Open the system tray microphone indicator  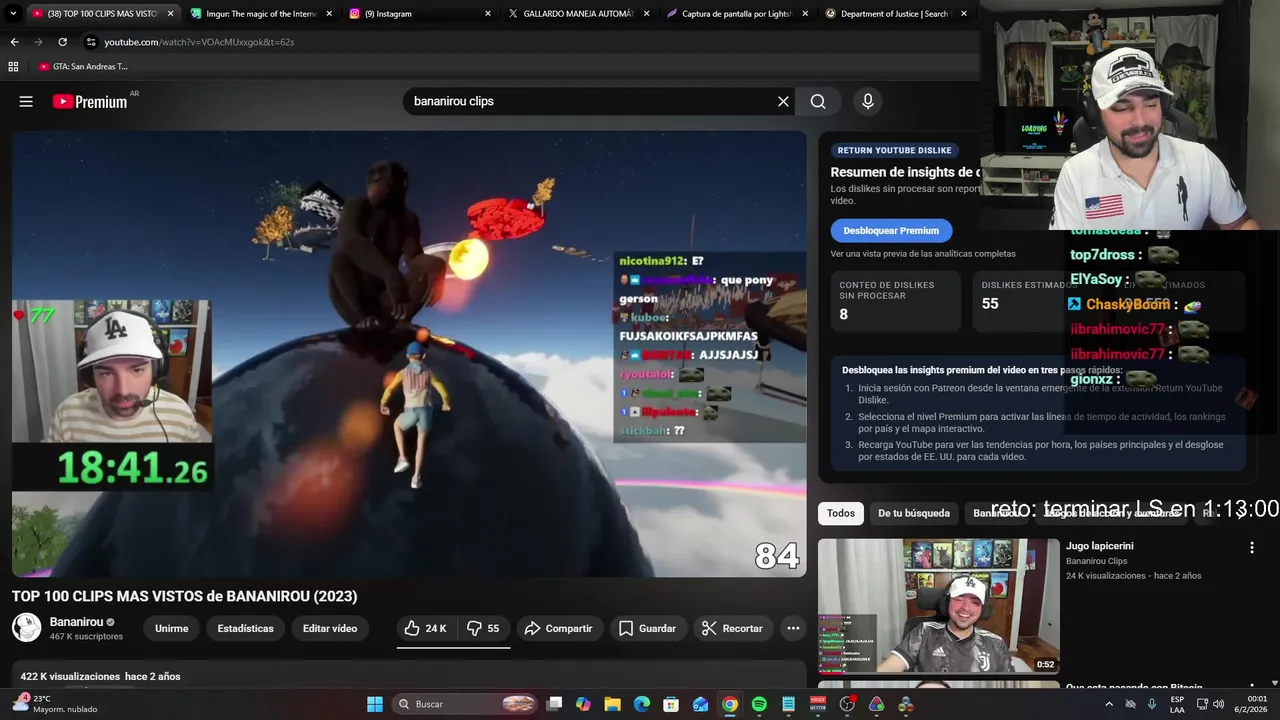1152,704
